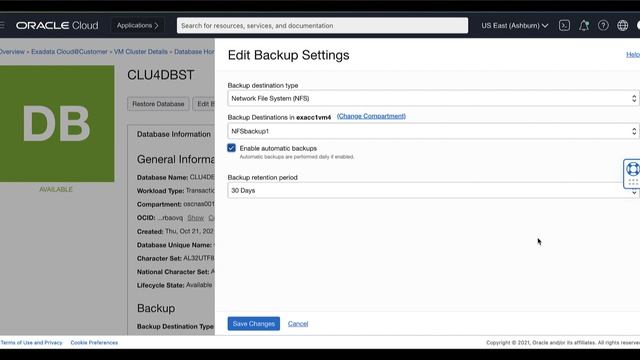The height and width of the screenshot is (360, 640).
Task: Click the Workload Type row
Action: pyautogui.click(x=176, y=191)
